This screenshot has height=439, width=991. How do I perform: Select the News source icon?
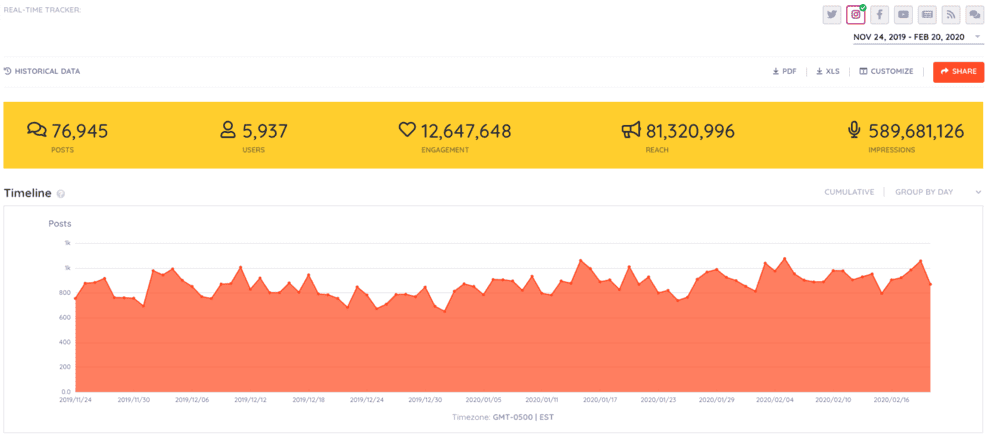[x=928, y=15]
